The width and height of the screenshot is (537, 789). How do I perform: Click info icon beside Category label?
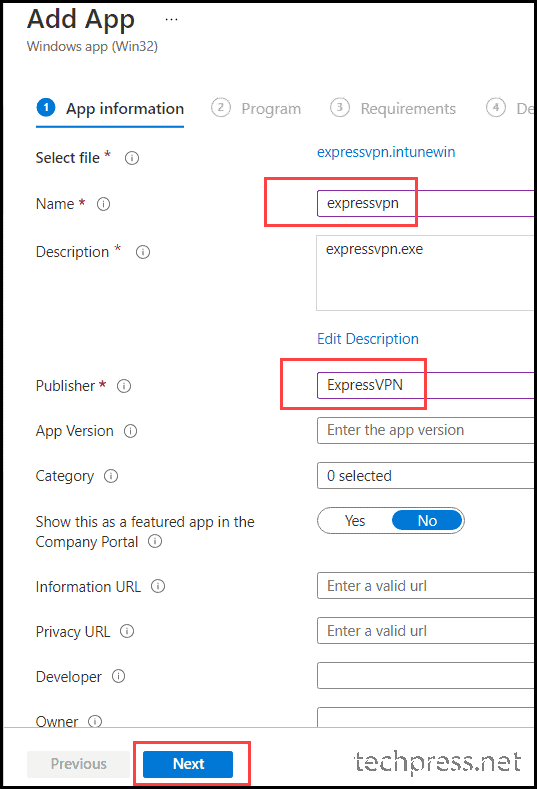(111, 476)
